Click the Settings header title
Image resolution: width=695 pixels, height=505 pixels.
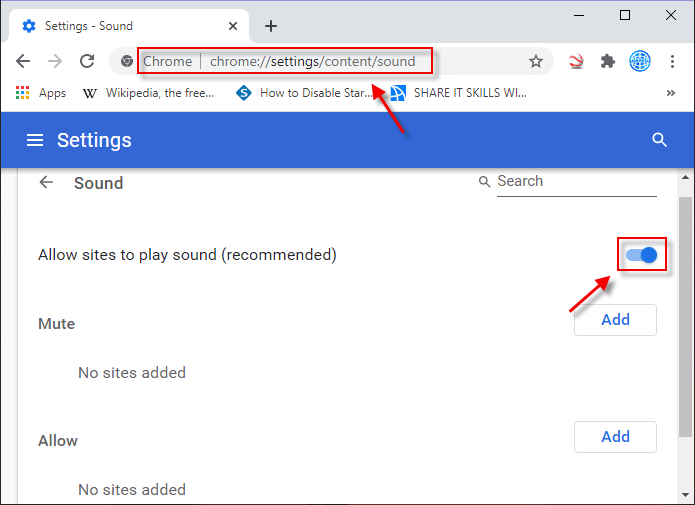[x=94, y=140]
